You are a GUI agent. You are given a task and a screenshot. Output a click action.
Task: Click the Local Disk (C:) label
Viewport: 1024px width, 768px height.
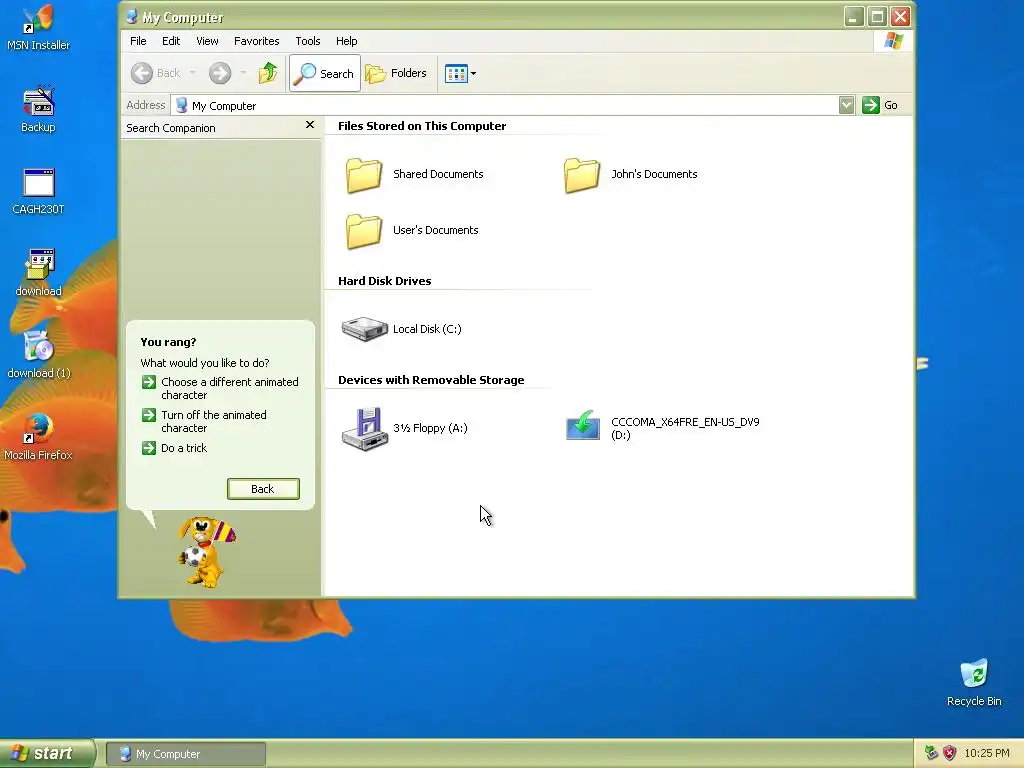point(427,329)
